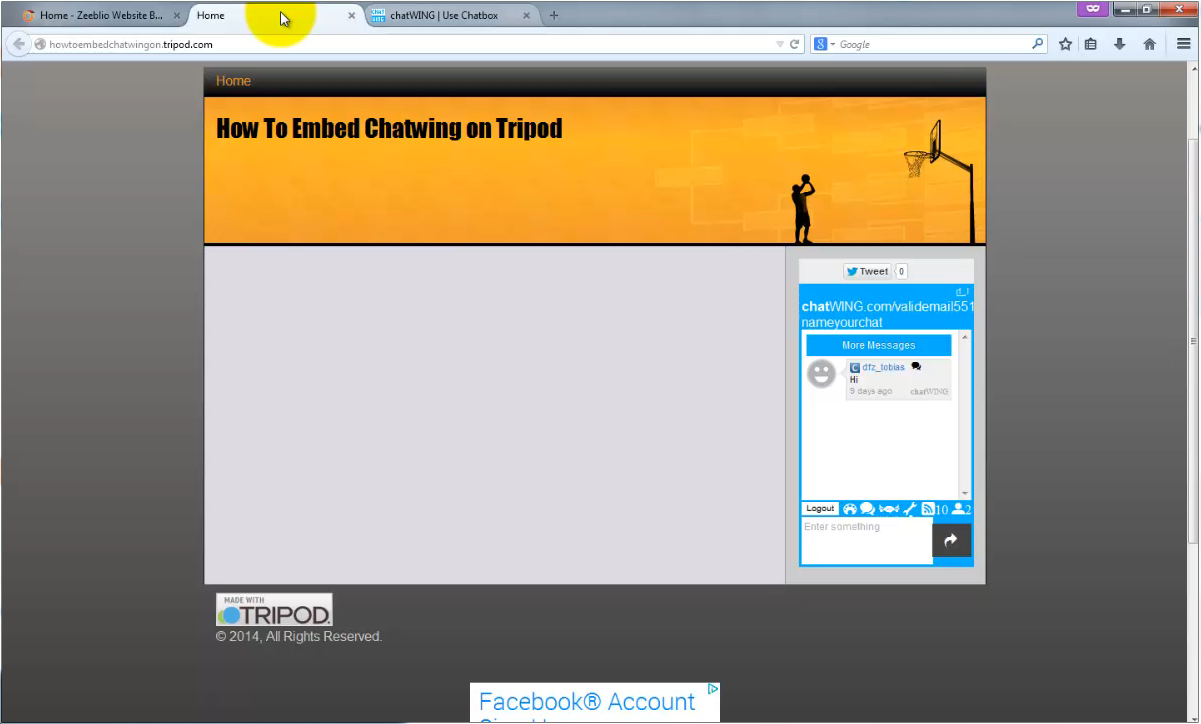Click the Enter something message box
1201x724 pixels.
(867, 541)
